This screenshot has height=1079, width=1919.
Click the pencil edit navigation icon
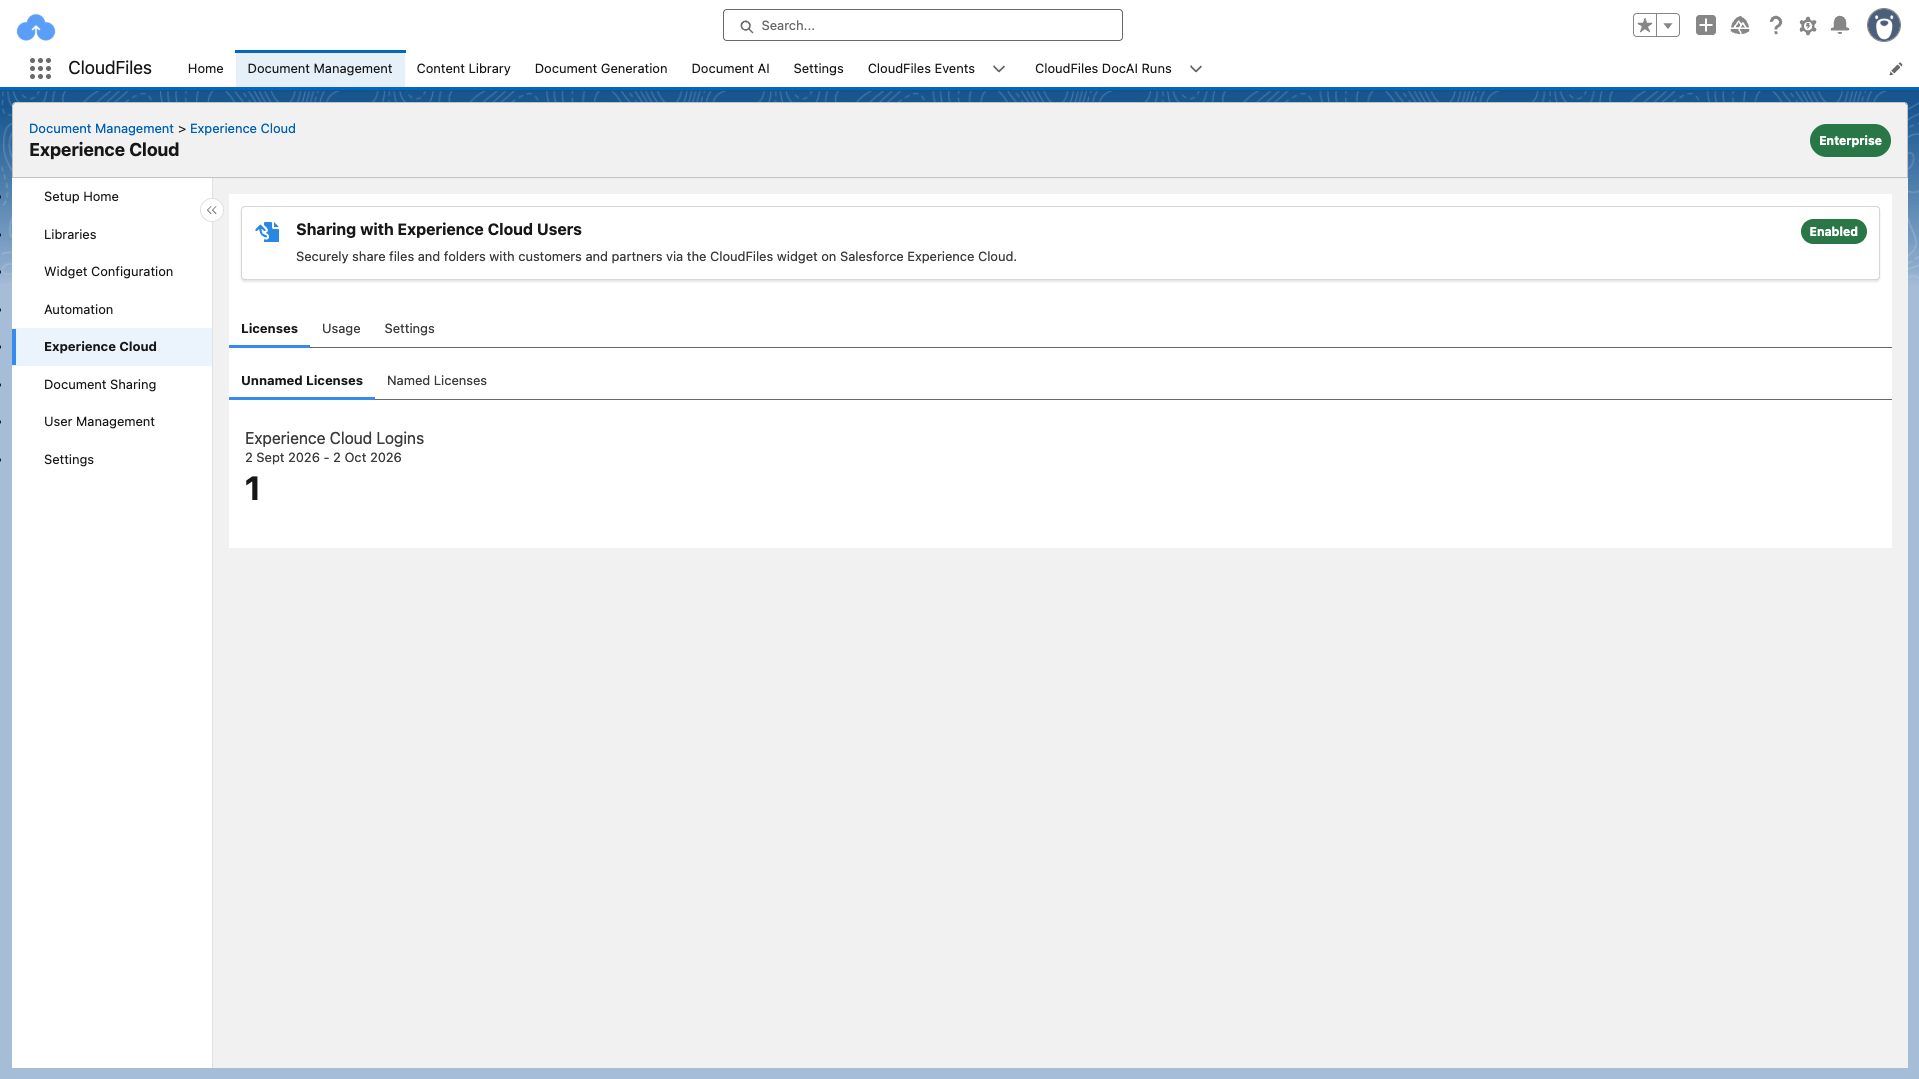1895,69
